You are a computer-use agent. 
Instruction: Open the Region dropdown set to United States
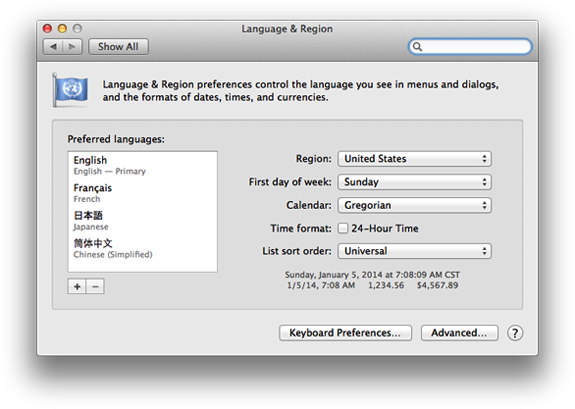(x=414, y=159)
